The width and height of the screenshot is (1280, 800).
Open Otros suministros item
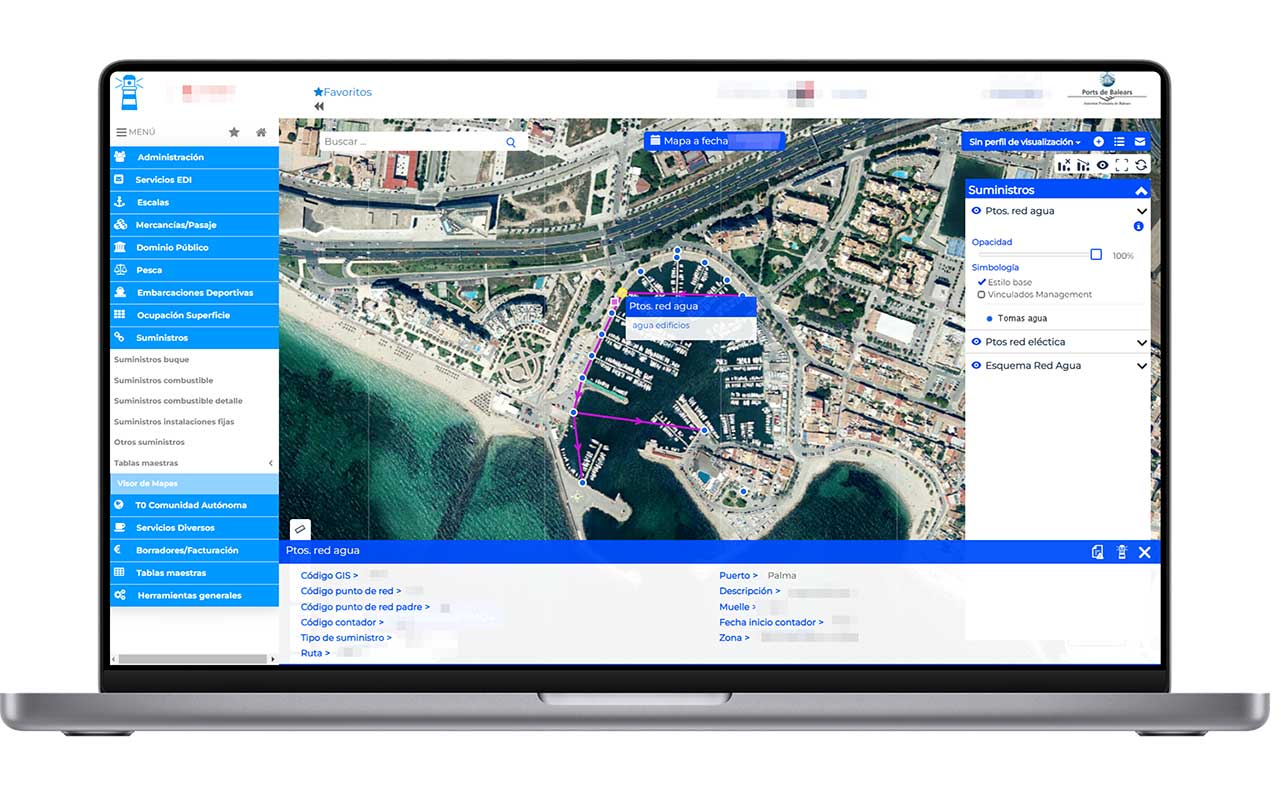pos(149,442)
